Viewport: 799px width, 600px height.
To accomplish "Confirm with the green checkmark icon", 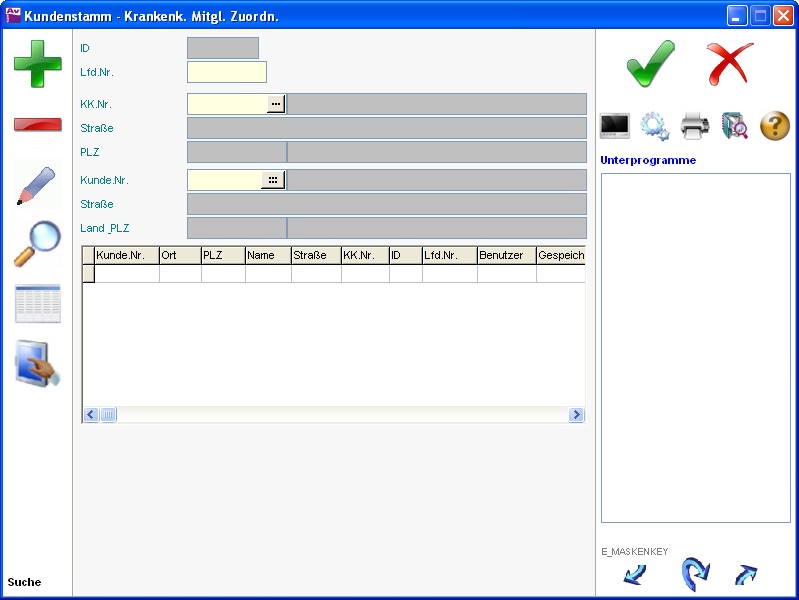I will 651,64.
